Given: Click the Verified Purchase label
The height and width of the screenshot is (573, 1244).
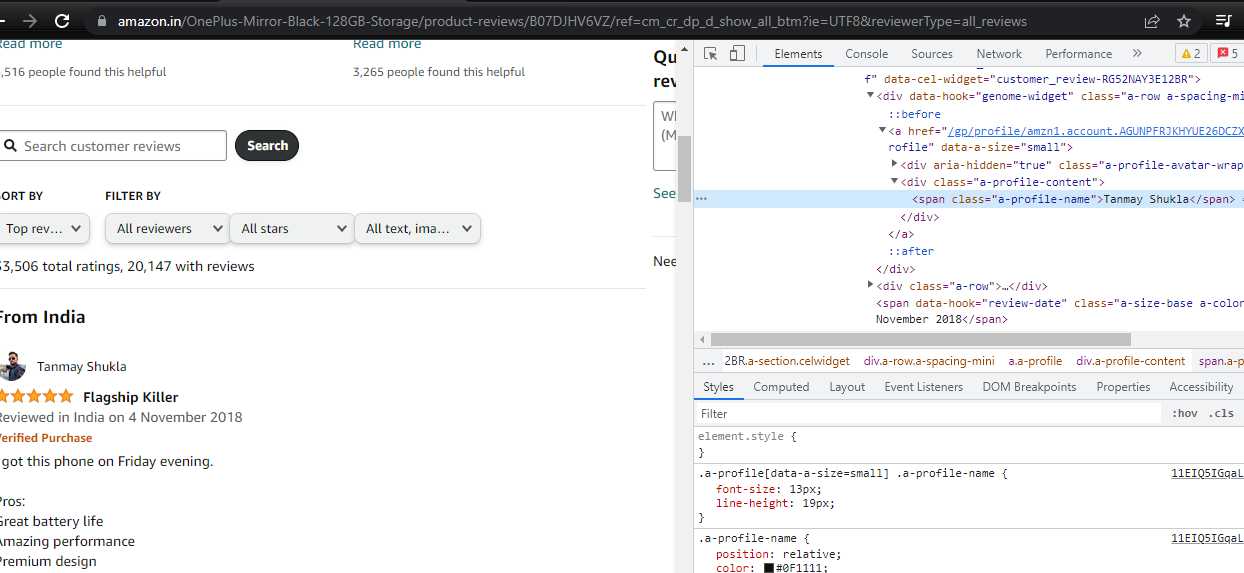Looking at the screenshot, I should click(x=45, y=438).
